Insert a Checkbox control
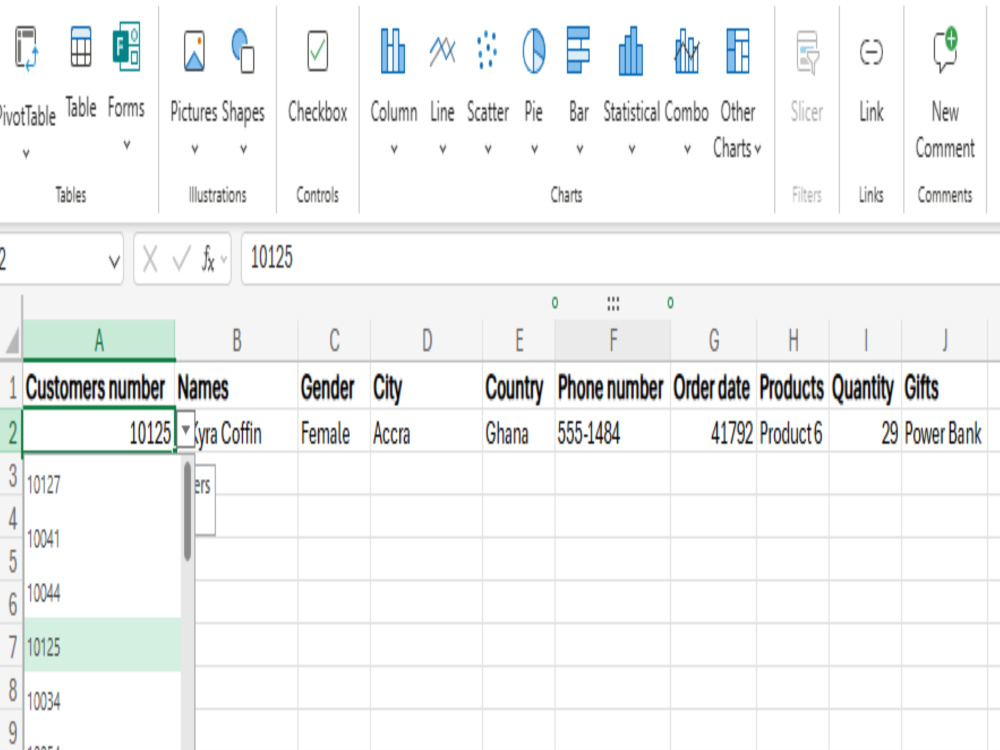 pyautogui.click(x=317, y=51)
